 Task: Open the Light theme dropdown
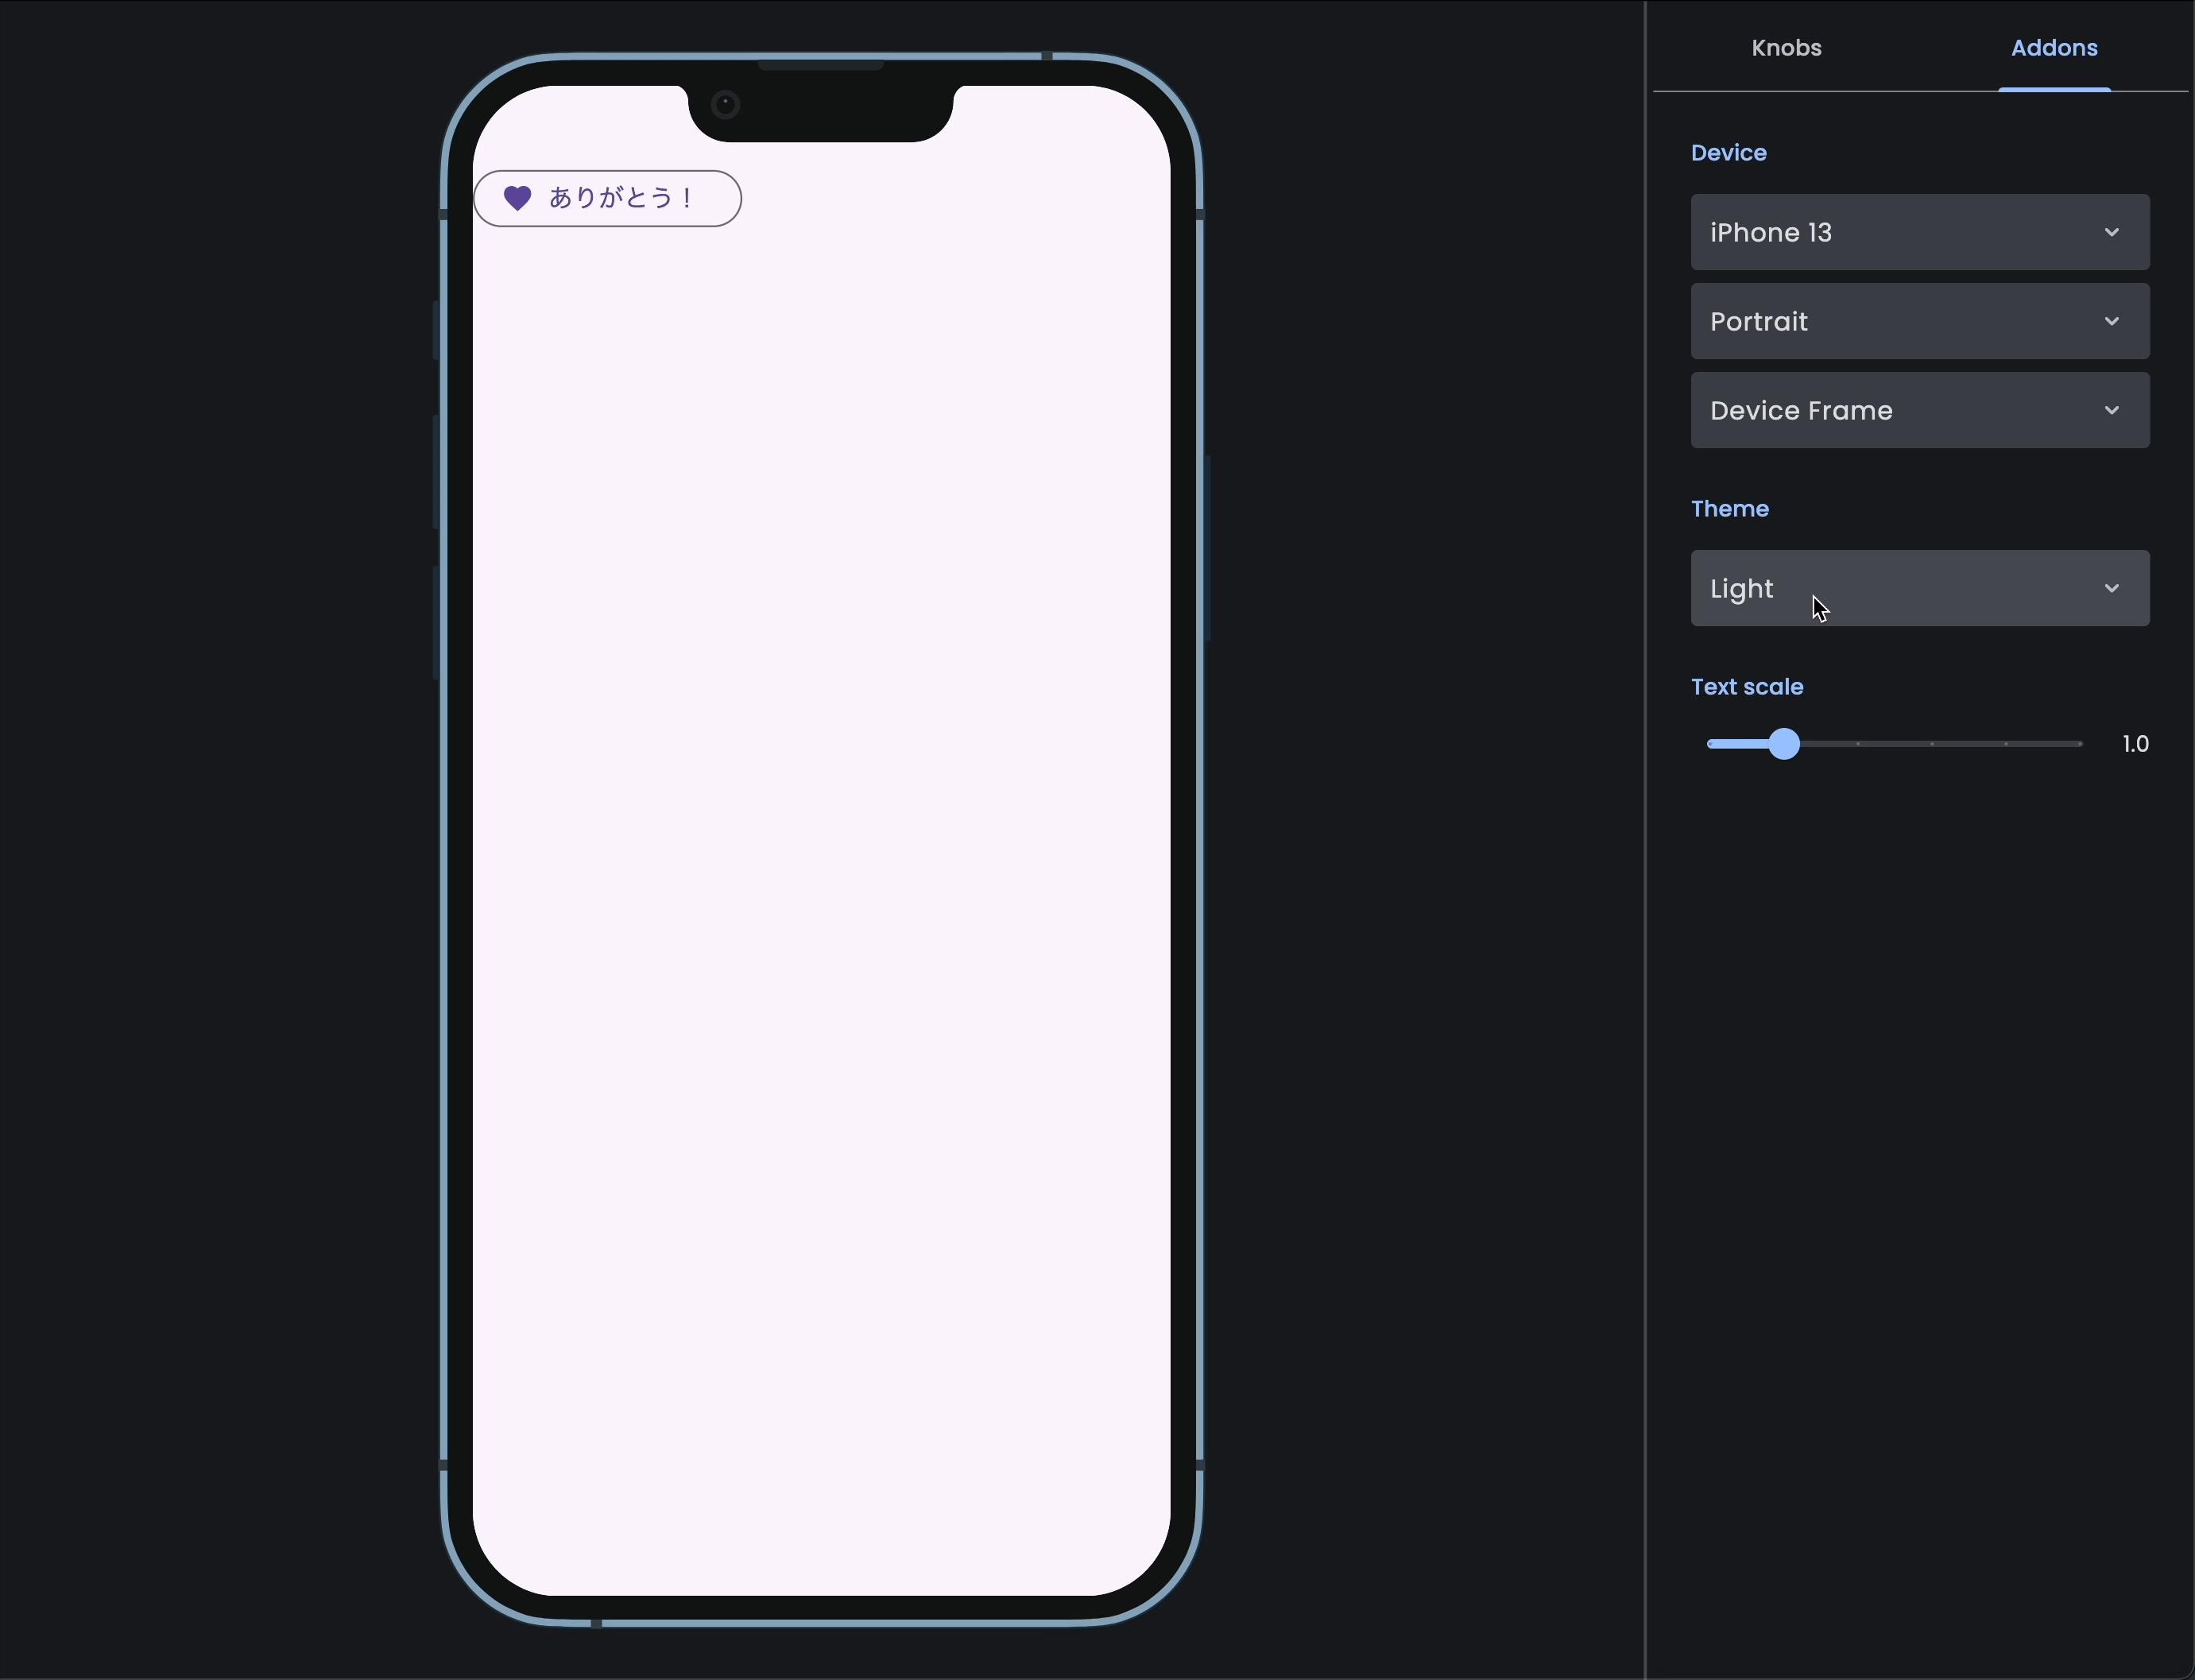[1919, 588]
